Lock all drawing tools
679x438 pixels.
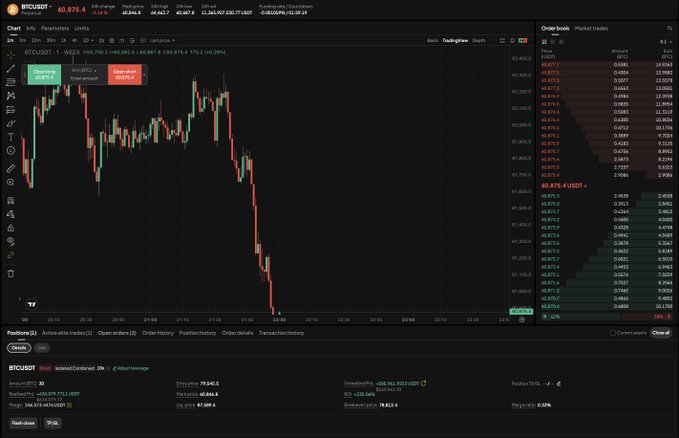point(11,228)
